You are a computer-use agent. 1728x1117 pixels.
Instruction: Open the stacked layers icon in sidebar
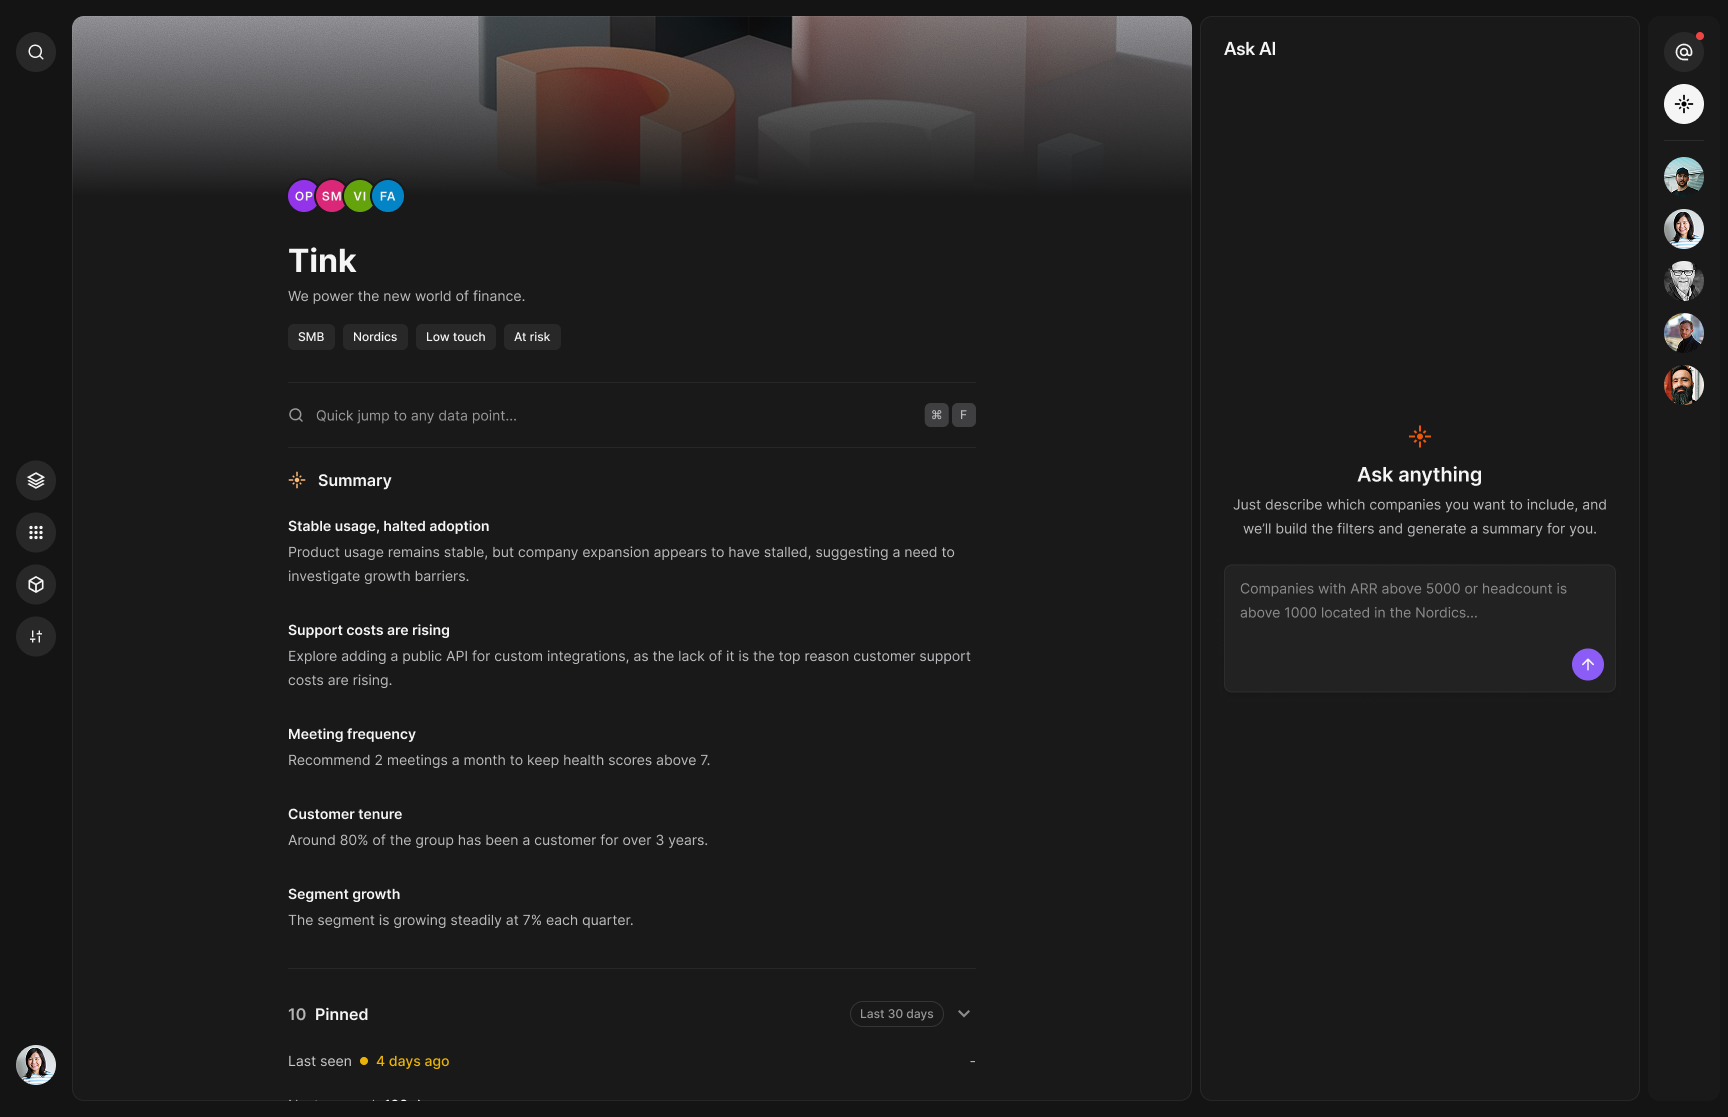[36, 480]
